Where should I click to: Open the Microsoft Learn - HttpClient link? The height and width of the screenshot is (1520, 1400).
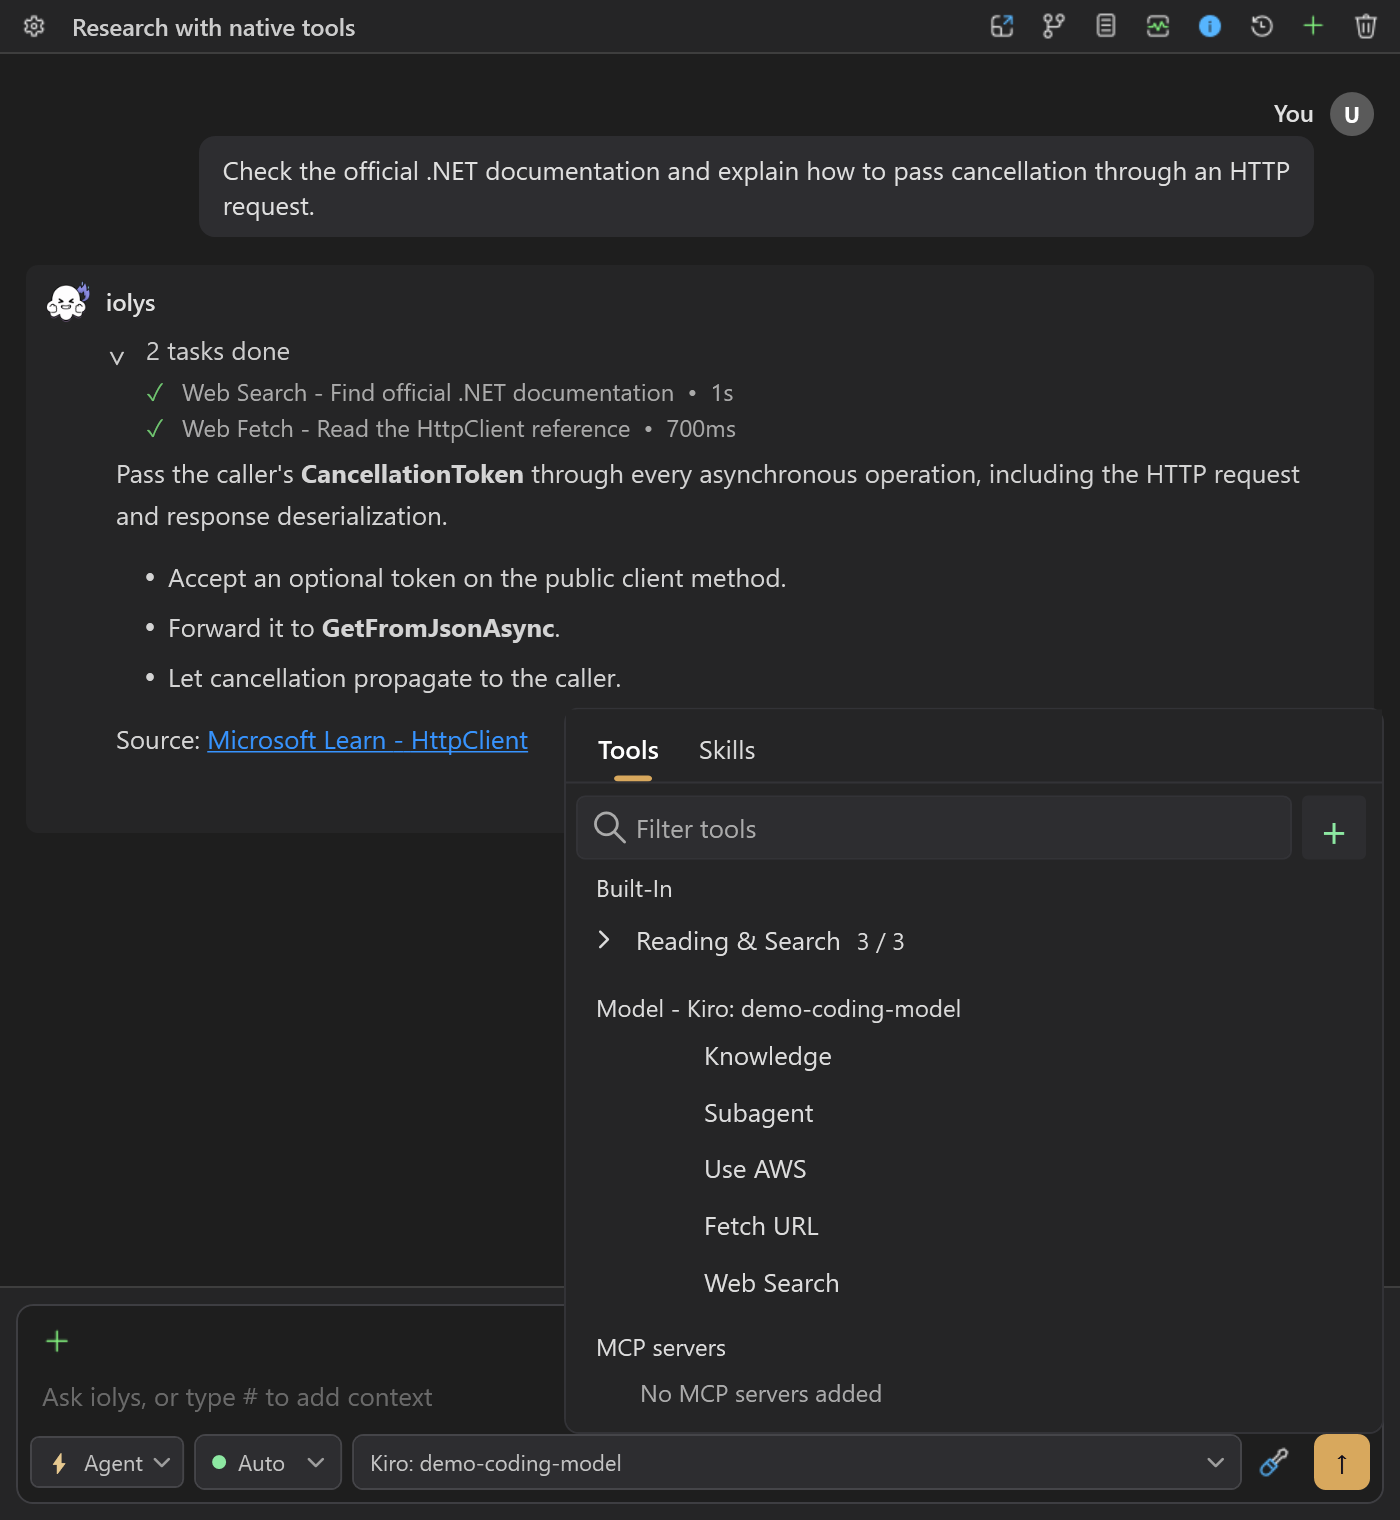[368, 740]
